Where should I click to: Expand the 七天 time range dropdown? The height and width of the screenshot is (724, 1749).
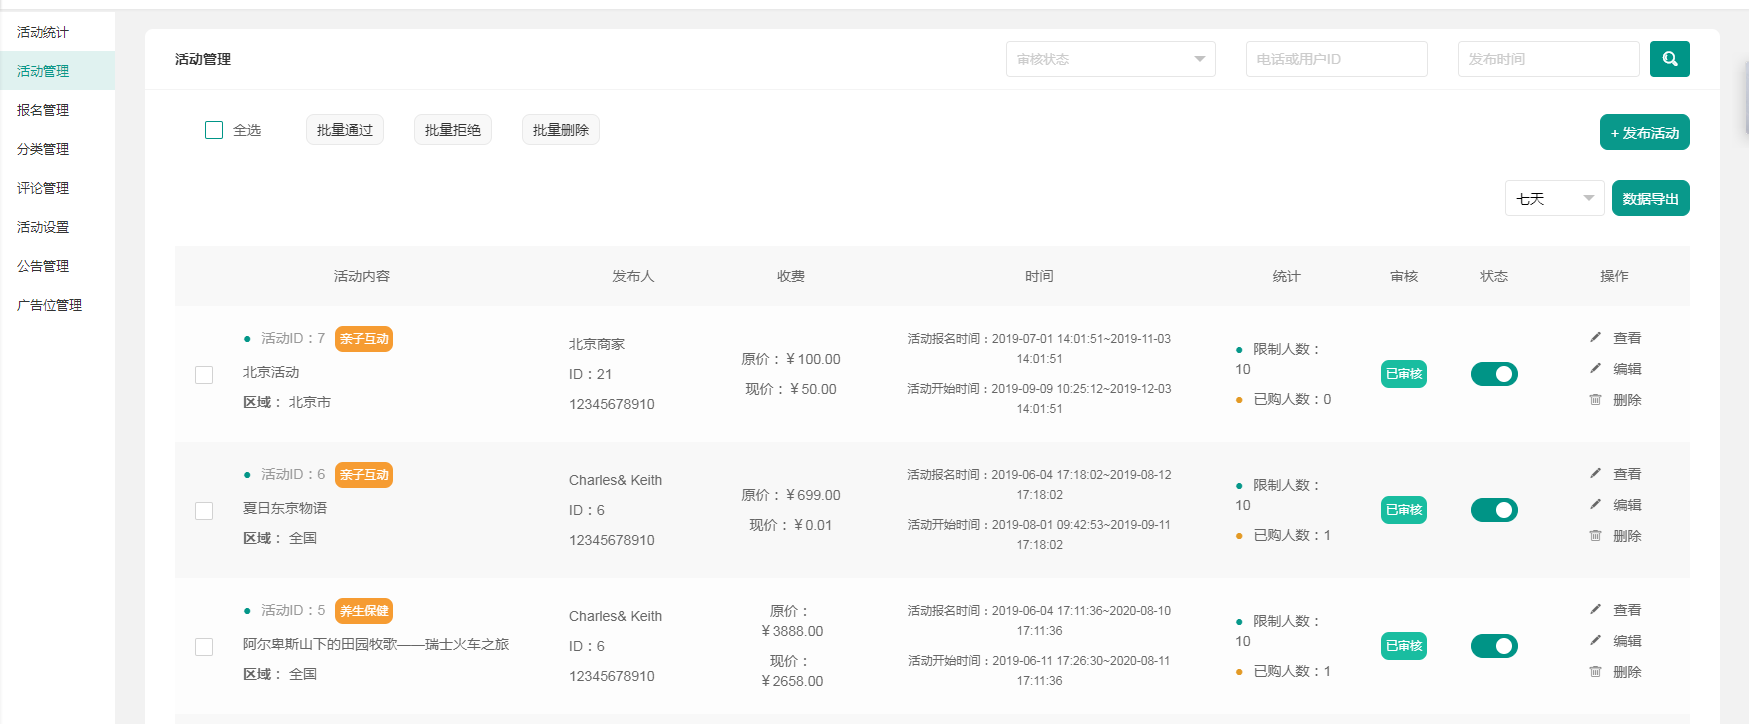(1554, 198)
